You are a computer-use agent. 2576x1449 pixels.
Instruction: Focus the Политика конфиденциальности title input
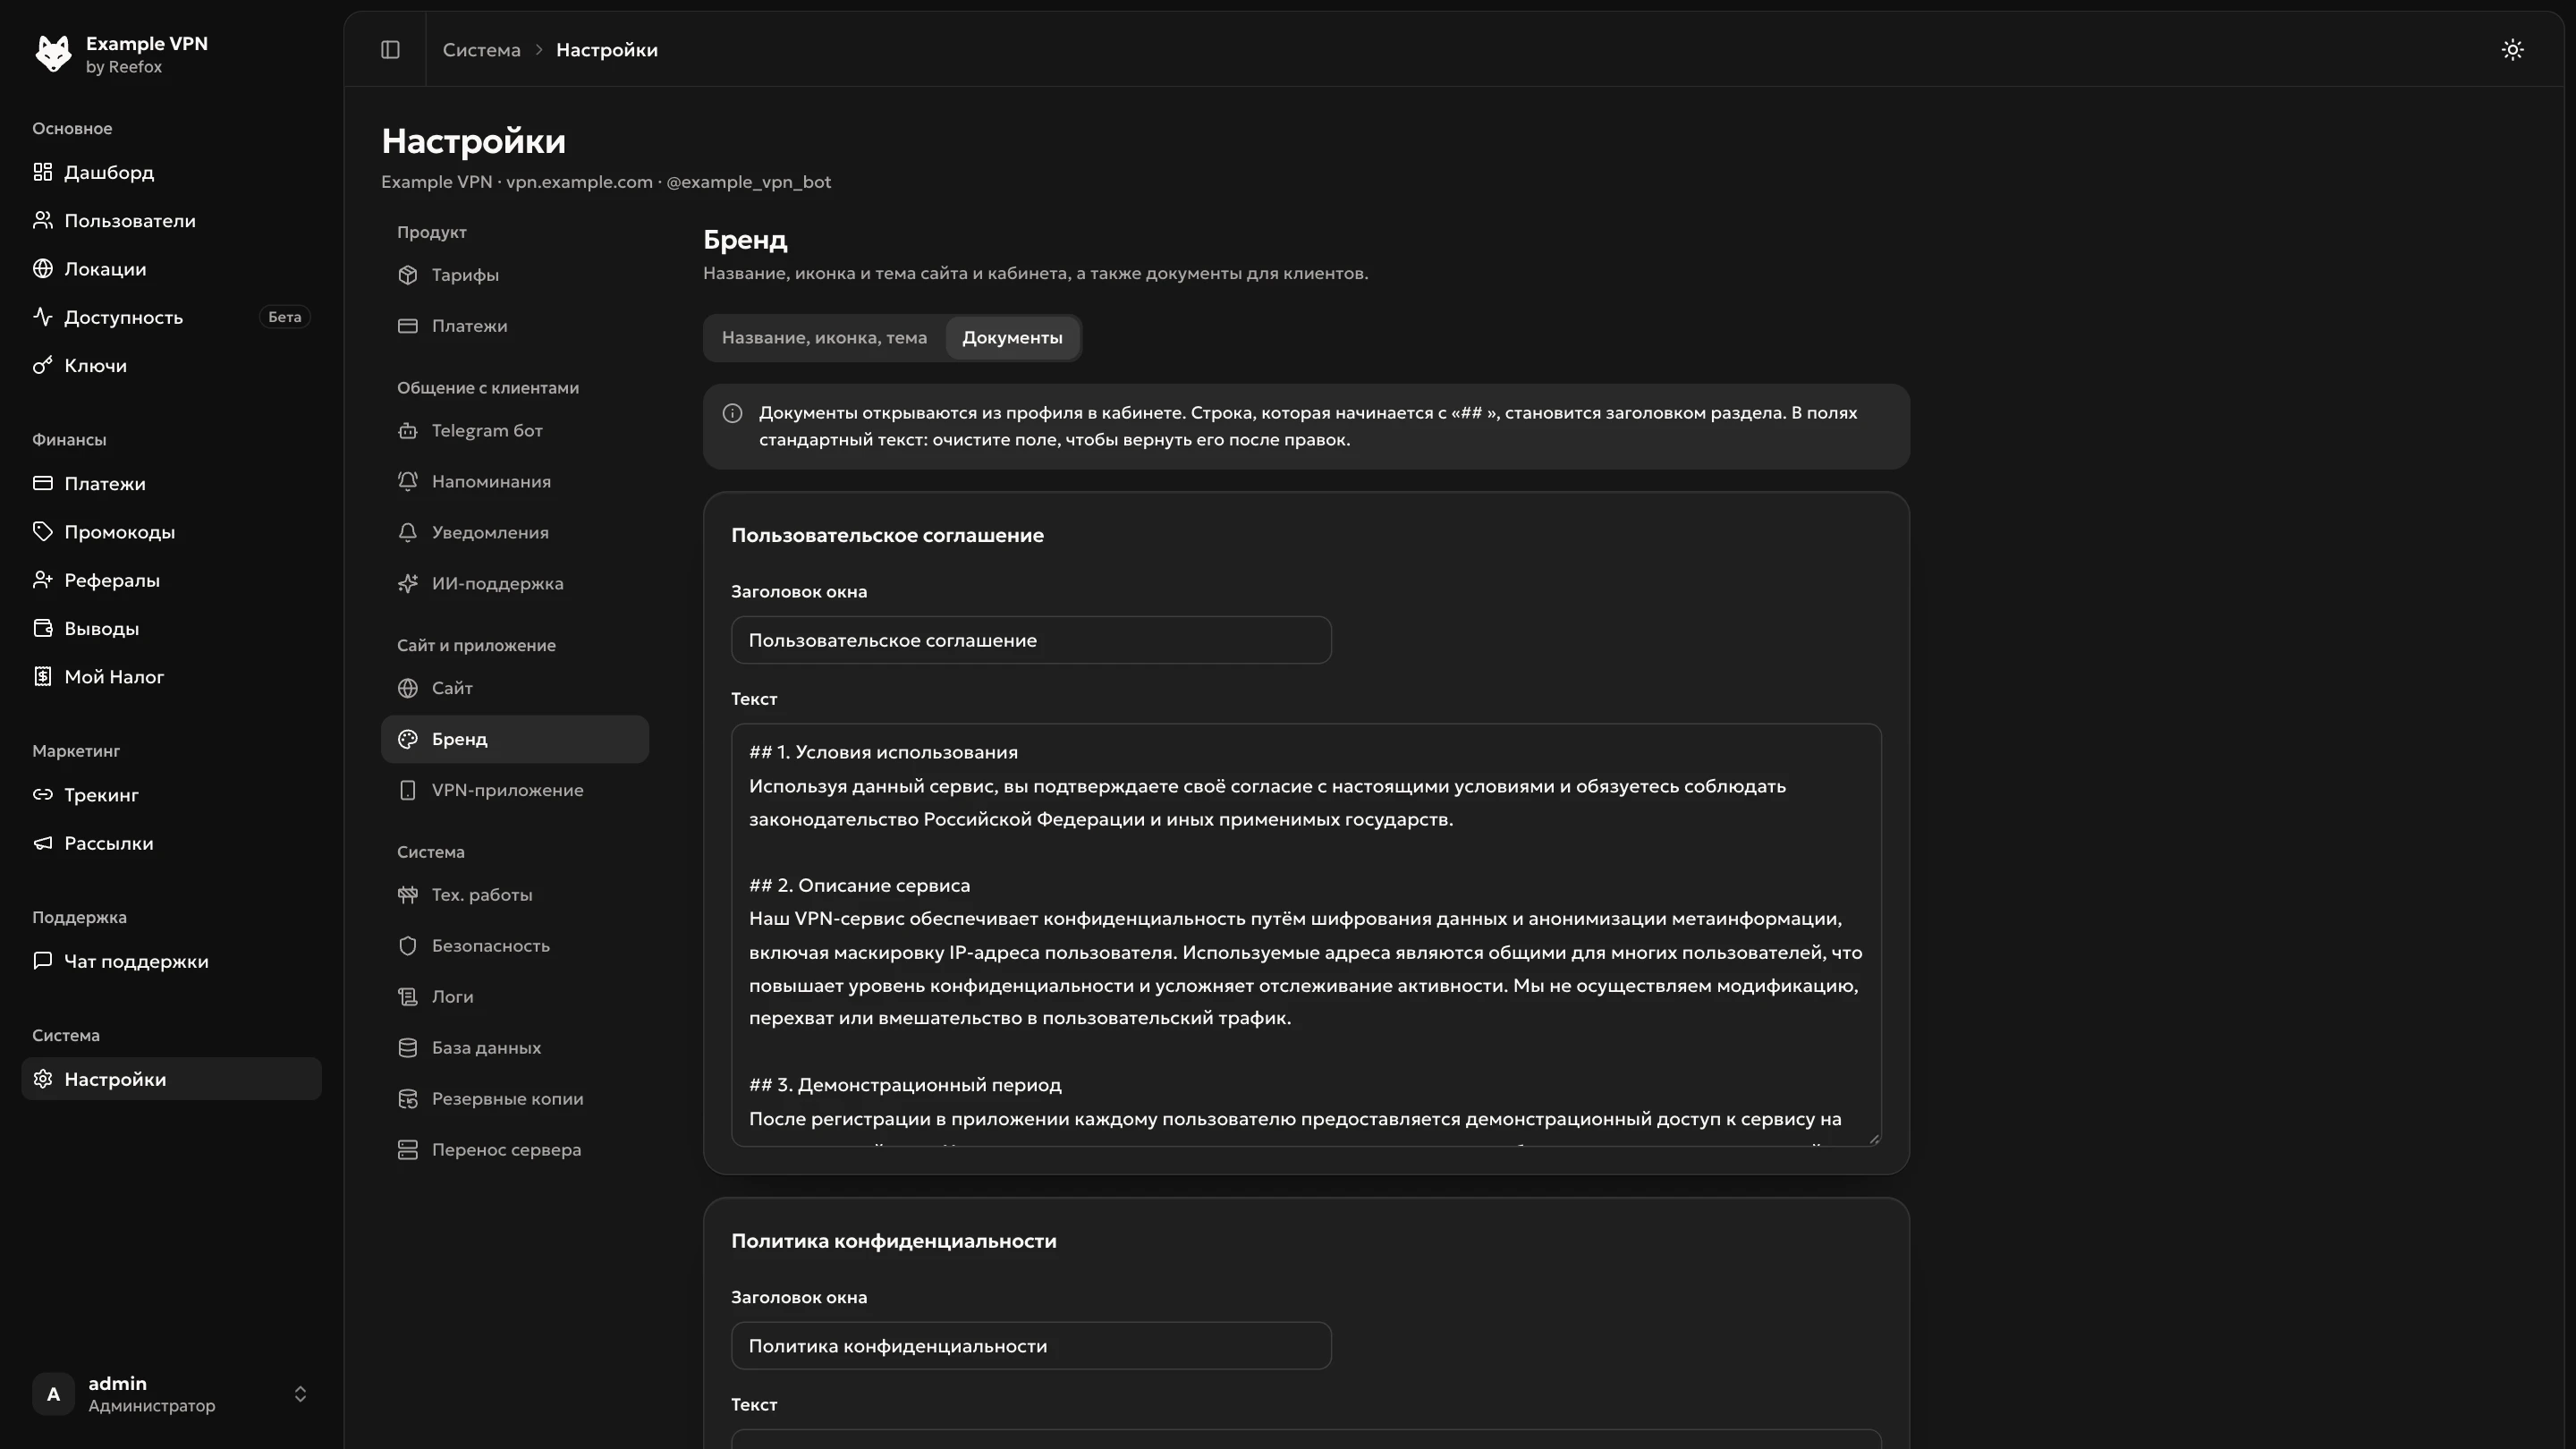click(x=1031, y=1346)
